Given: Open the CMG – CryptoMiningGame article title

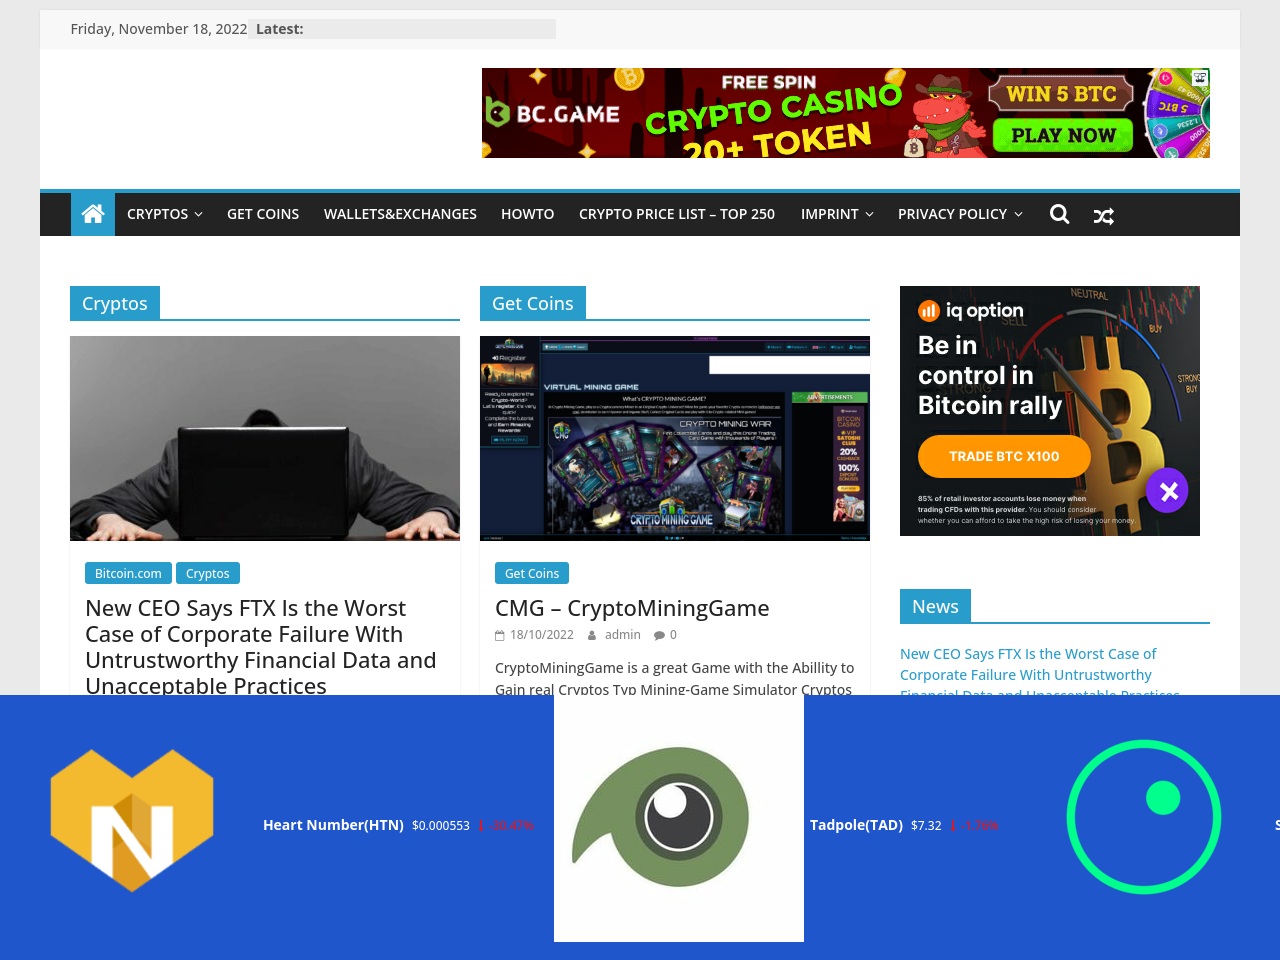Looking at the screenshot, I should [632, 608].
